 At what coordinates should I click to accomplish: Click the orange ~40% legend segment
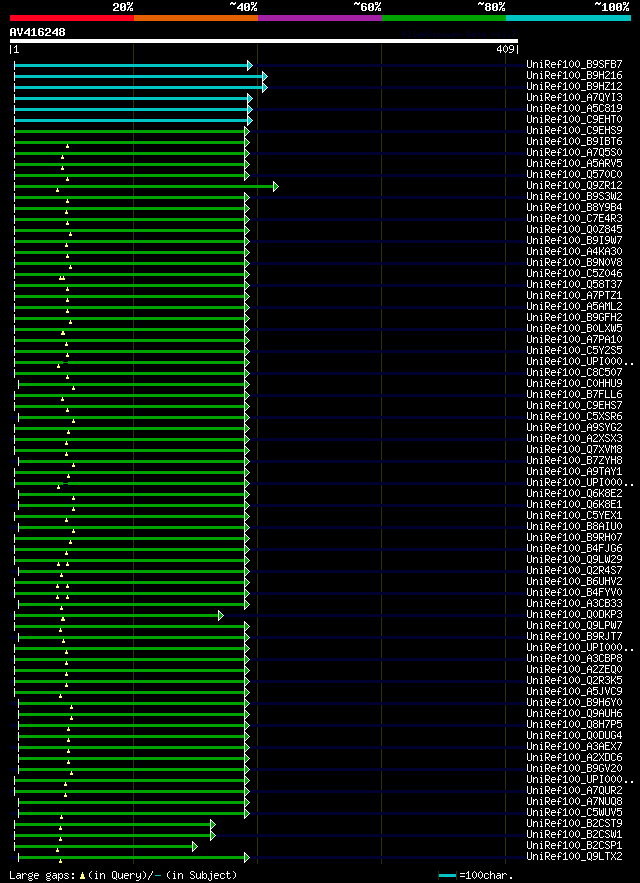pyautogui.click(x=196, y=17)
